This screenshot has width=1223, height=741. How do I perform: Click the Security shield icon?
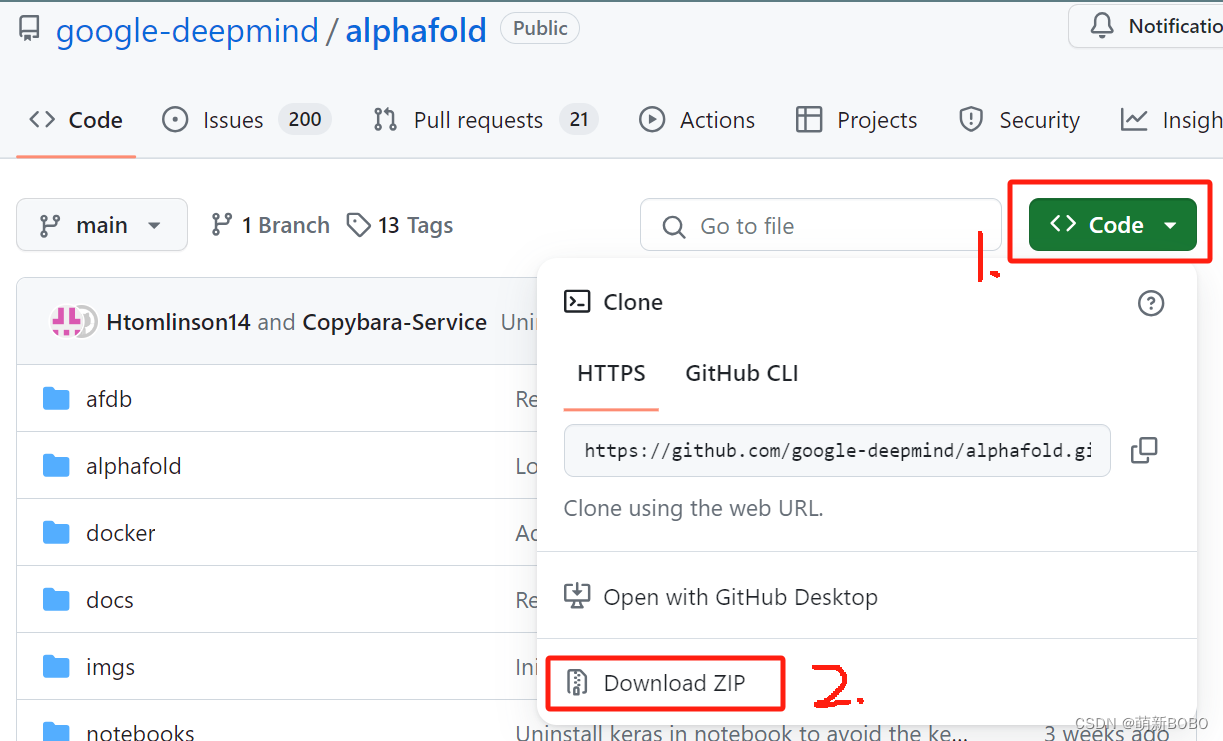971,120
